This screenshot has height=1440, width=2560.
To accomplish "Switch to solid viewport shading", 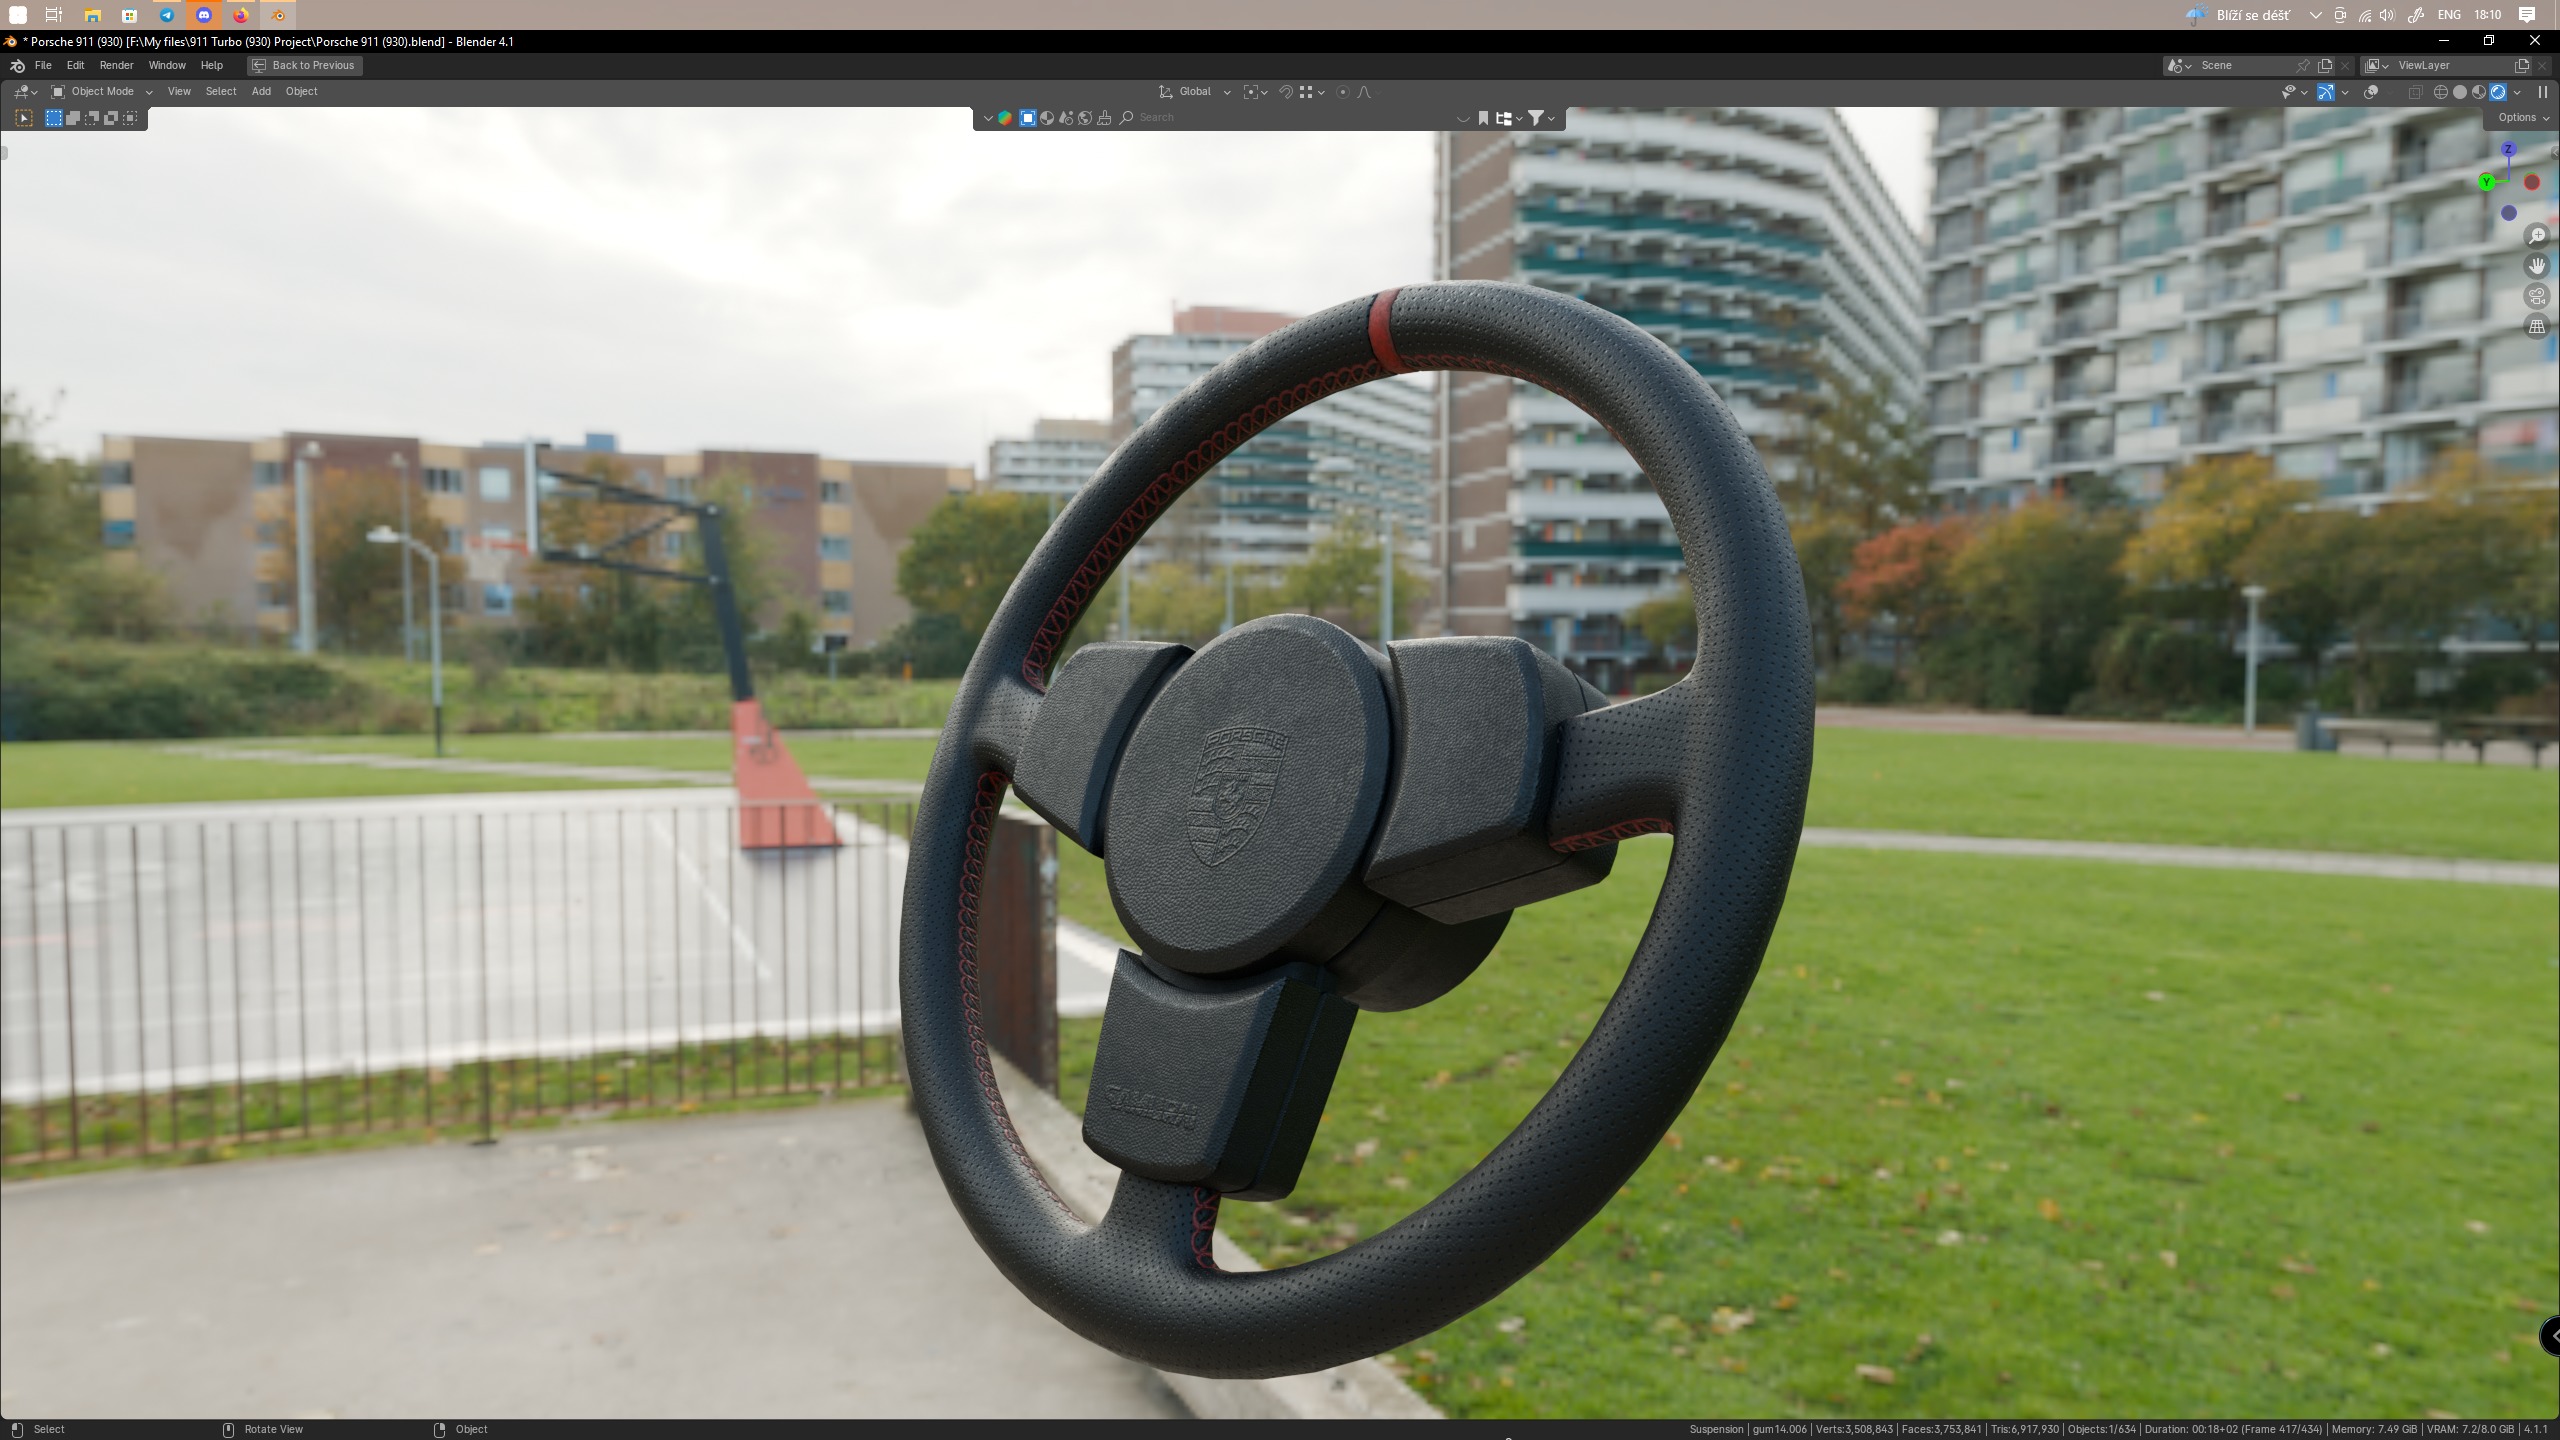I will 2460,92.
